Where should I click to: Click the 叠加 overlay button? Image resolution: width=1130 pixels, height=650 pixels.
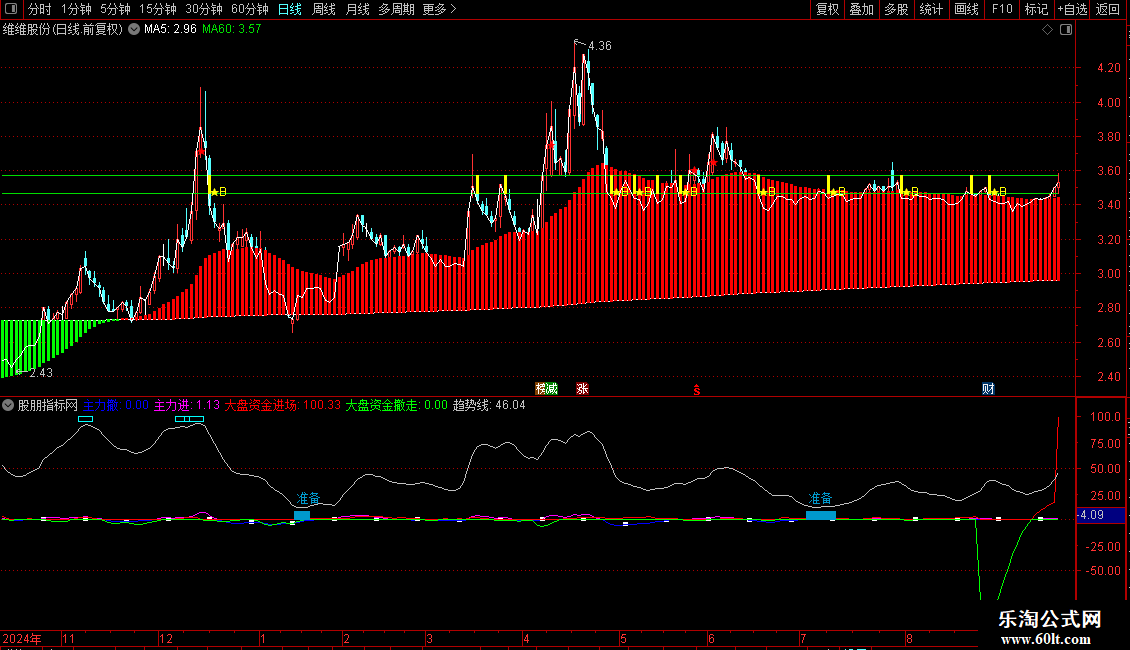pos(862,9)
